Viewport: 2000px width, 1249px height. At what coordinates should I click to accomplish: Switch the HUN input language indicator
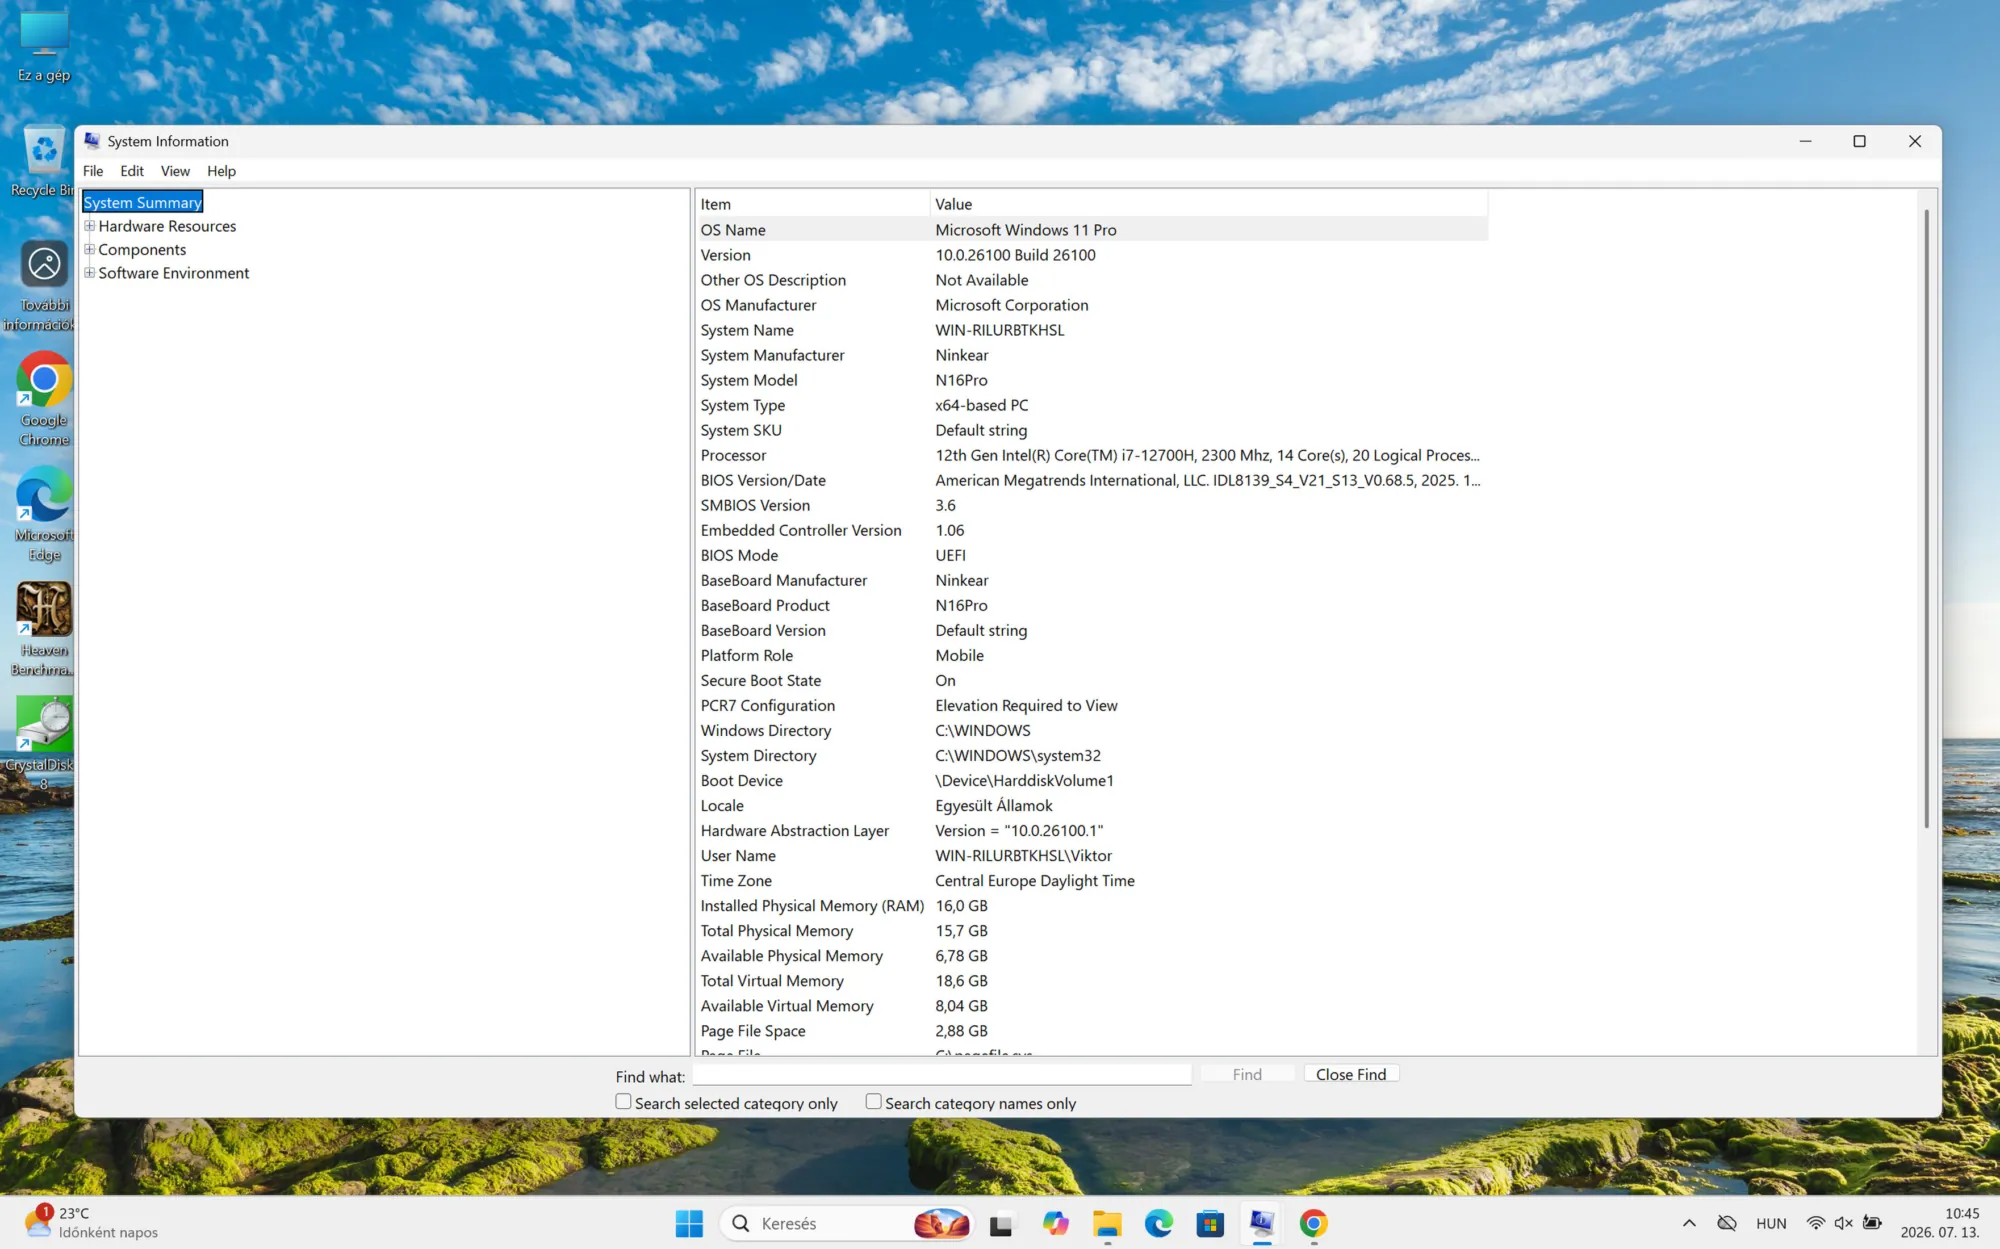[x=1771, y=1223]
